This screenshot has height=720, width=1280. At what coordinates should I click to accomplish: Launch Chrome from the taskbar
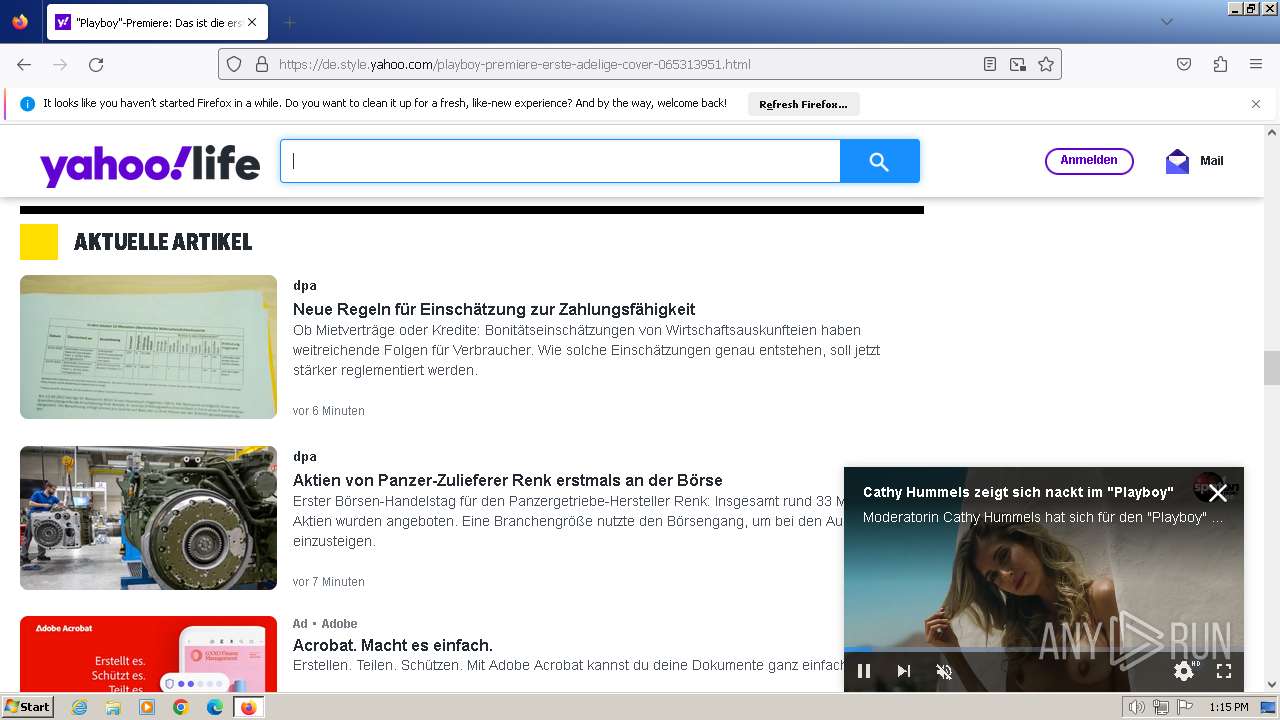[181, 707]
